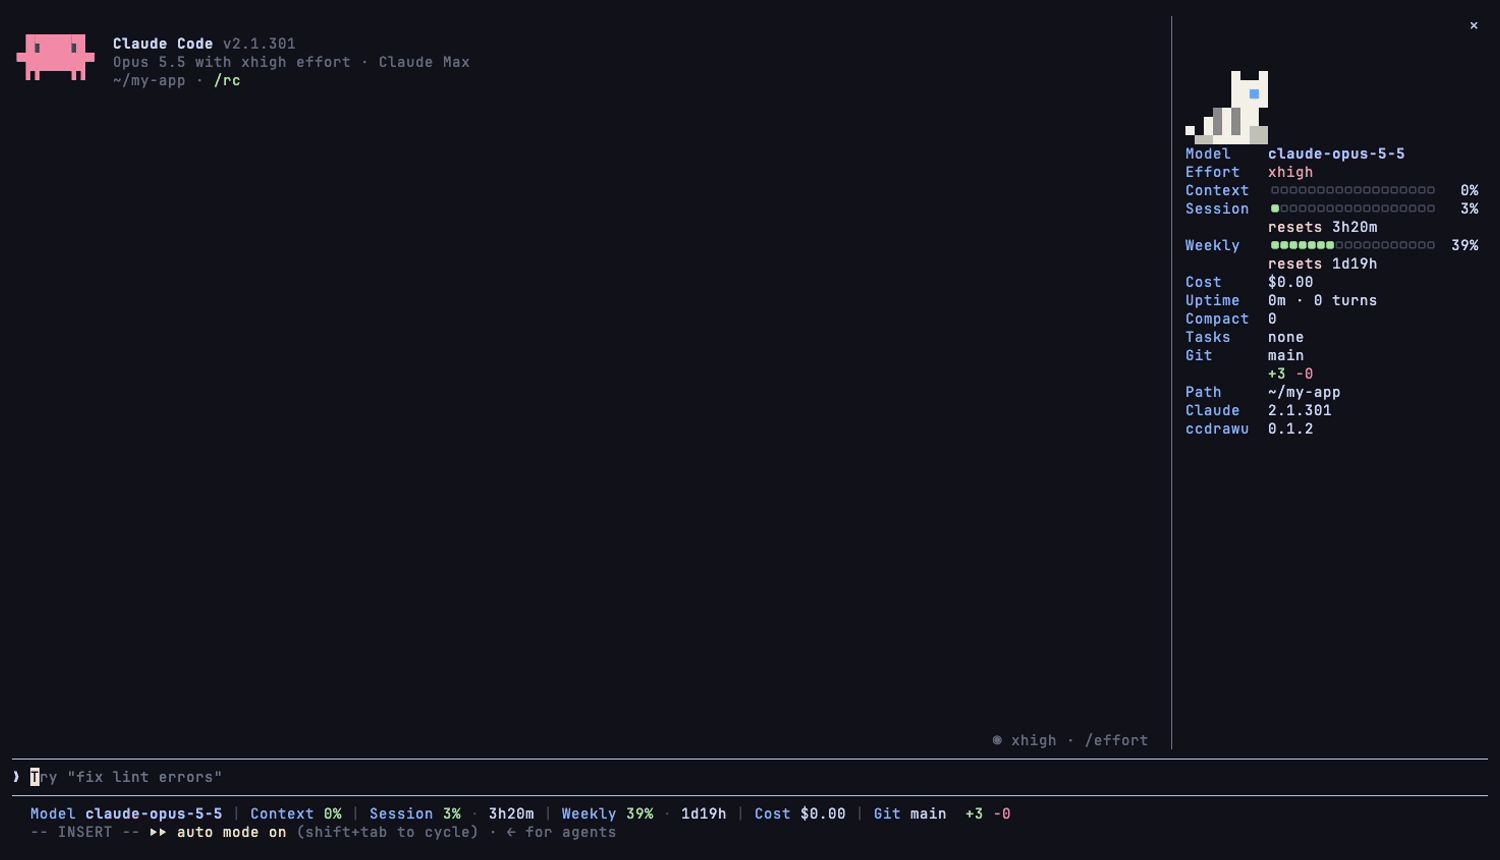Viewport: 1500px width, 860px height.
Task: Click the Uptime value "0m · 0 turns"
Action: [x=1322, y=300]
